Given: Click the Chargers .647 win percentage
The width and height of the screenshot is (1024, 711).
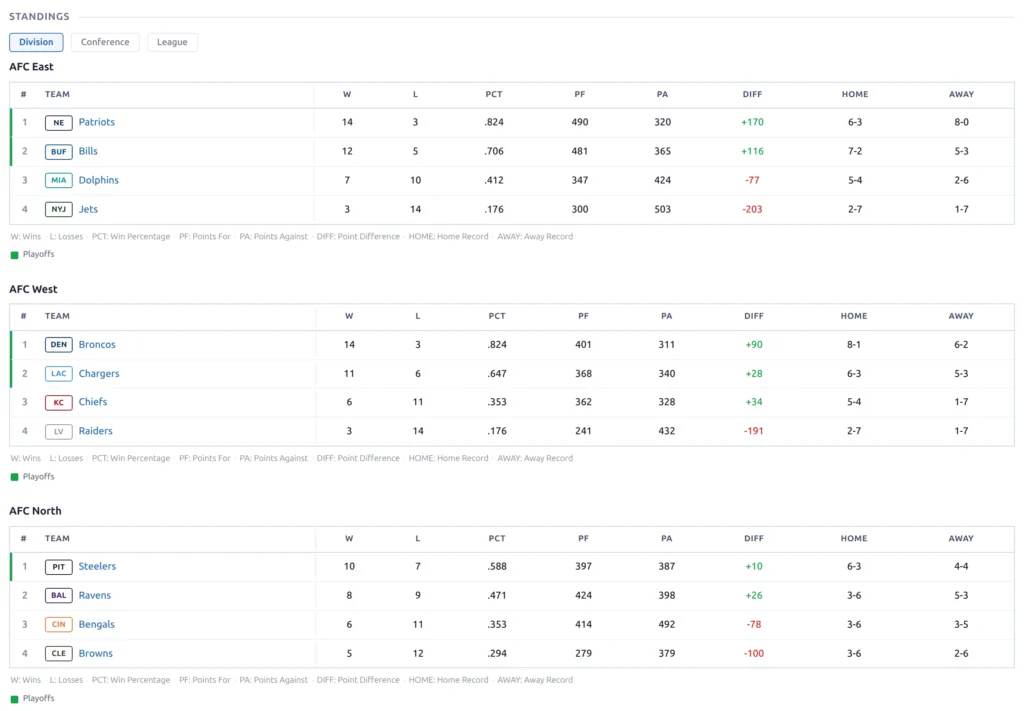Looking at the screenshot, I should click(497, 373).
